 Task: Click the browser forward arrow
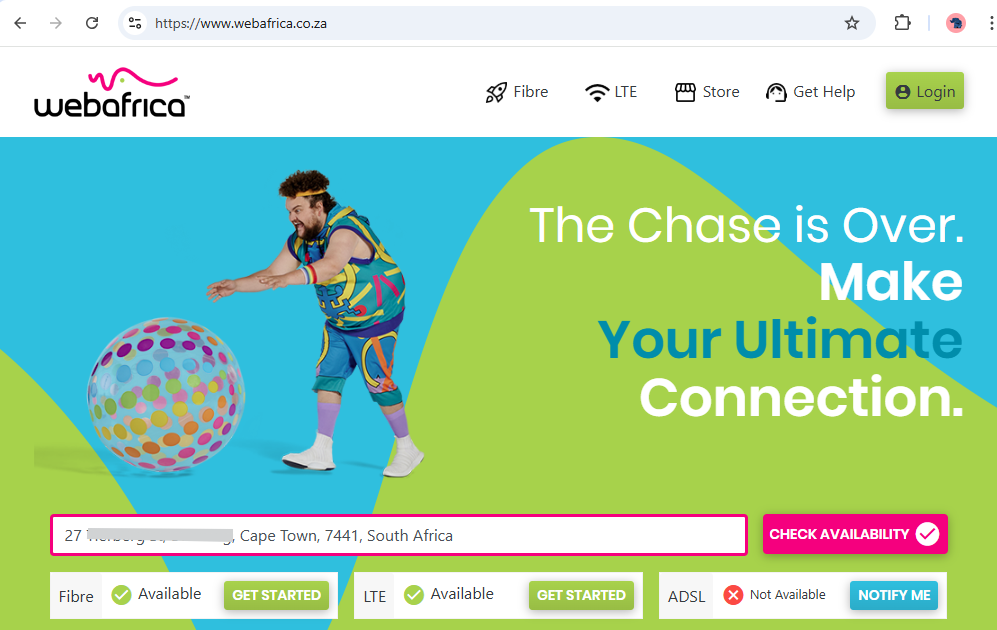tap(56, 24)
